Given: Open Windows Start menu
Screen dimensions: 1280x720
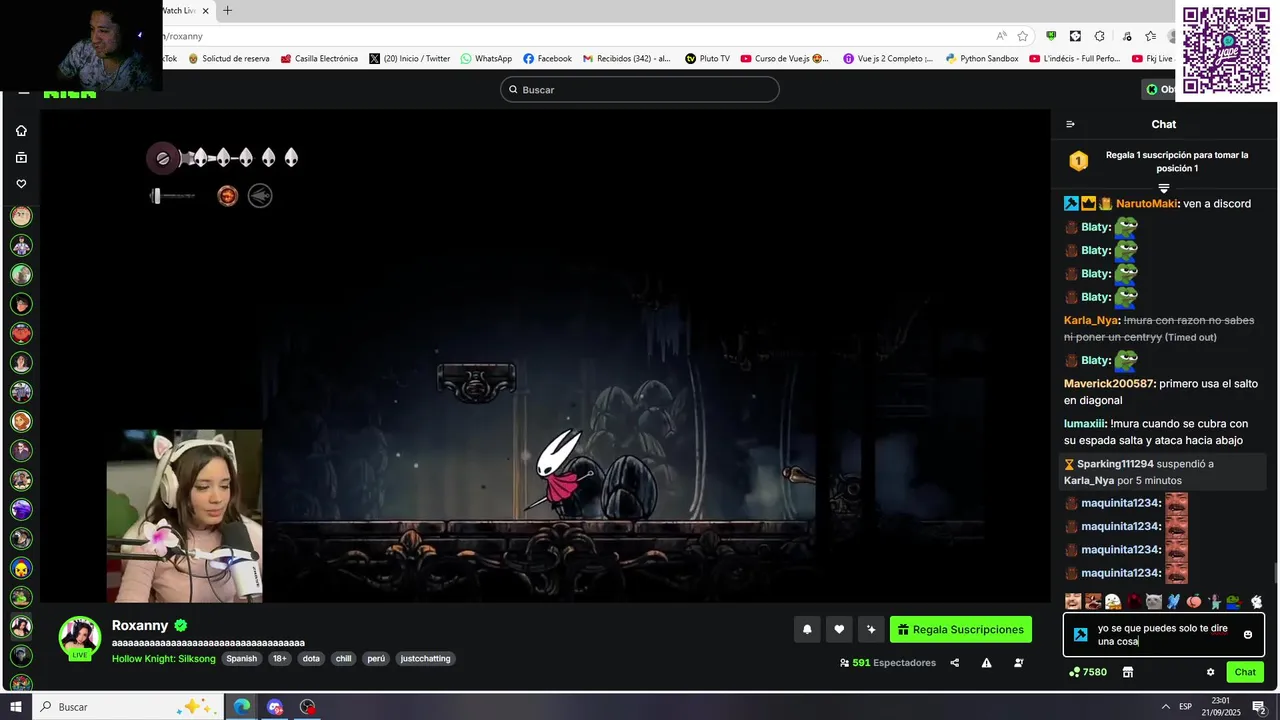Looking at the screenshot, I should [x=16, y=707].
